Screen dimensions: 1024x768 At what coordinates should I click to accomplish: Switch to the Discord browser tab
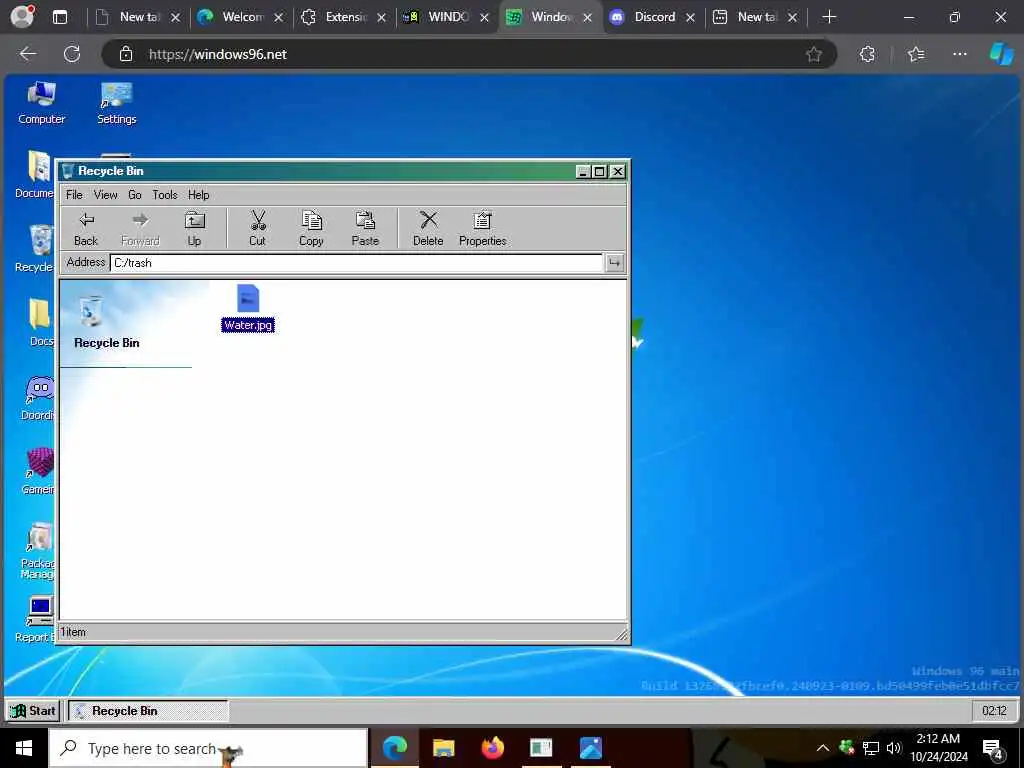654,17
